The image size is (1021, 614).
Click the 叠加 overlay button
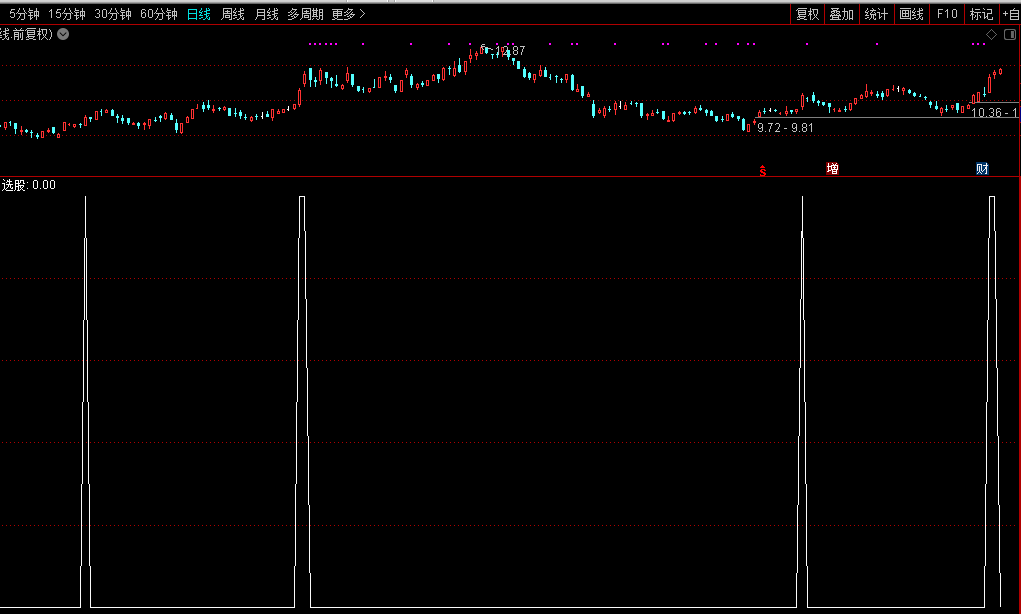pyautogui.click(x=841, y=14)
